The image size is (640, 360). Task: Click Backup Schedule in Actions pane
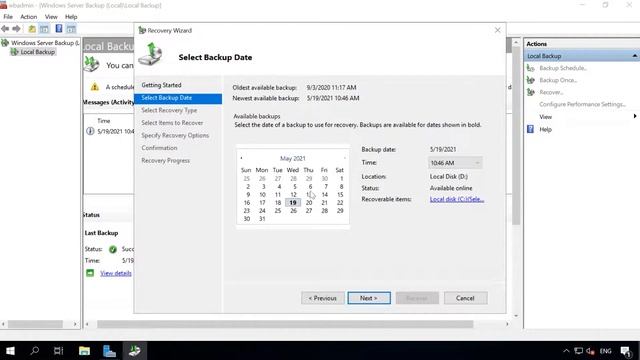(x=563, y=68)
